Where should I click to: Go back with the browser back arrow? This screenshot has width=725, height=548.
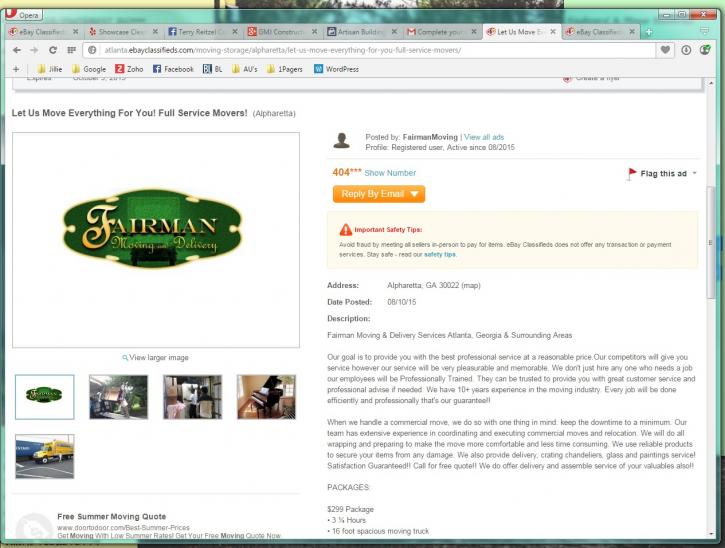[x=17, y=50]
